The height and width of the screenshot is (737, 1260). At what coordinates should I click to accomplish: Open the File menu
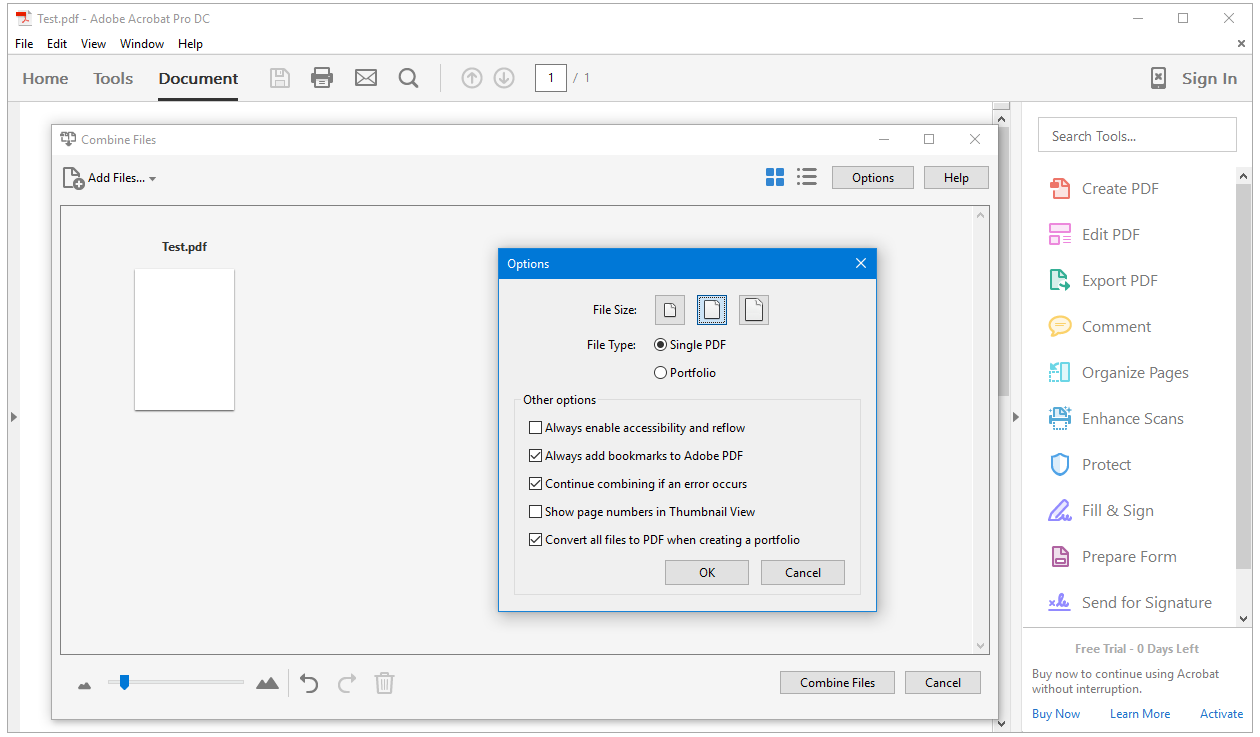24,44
